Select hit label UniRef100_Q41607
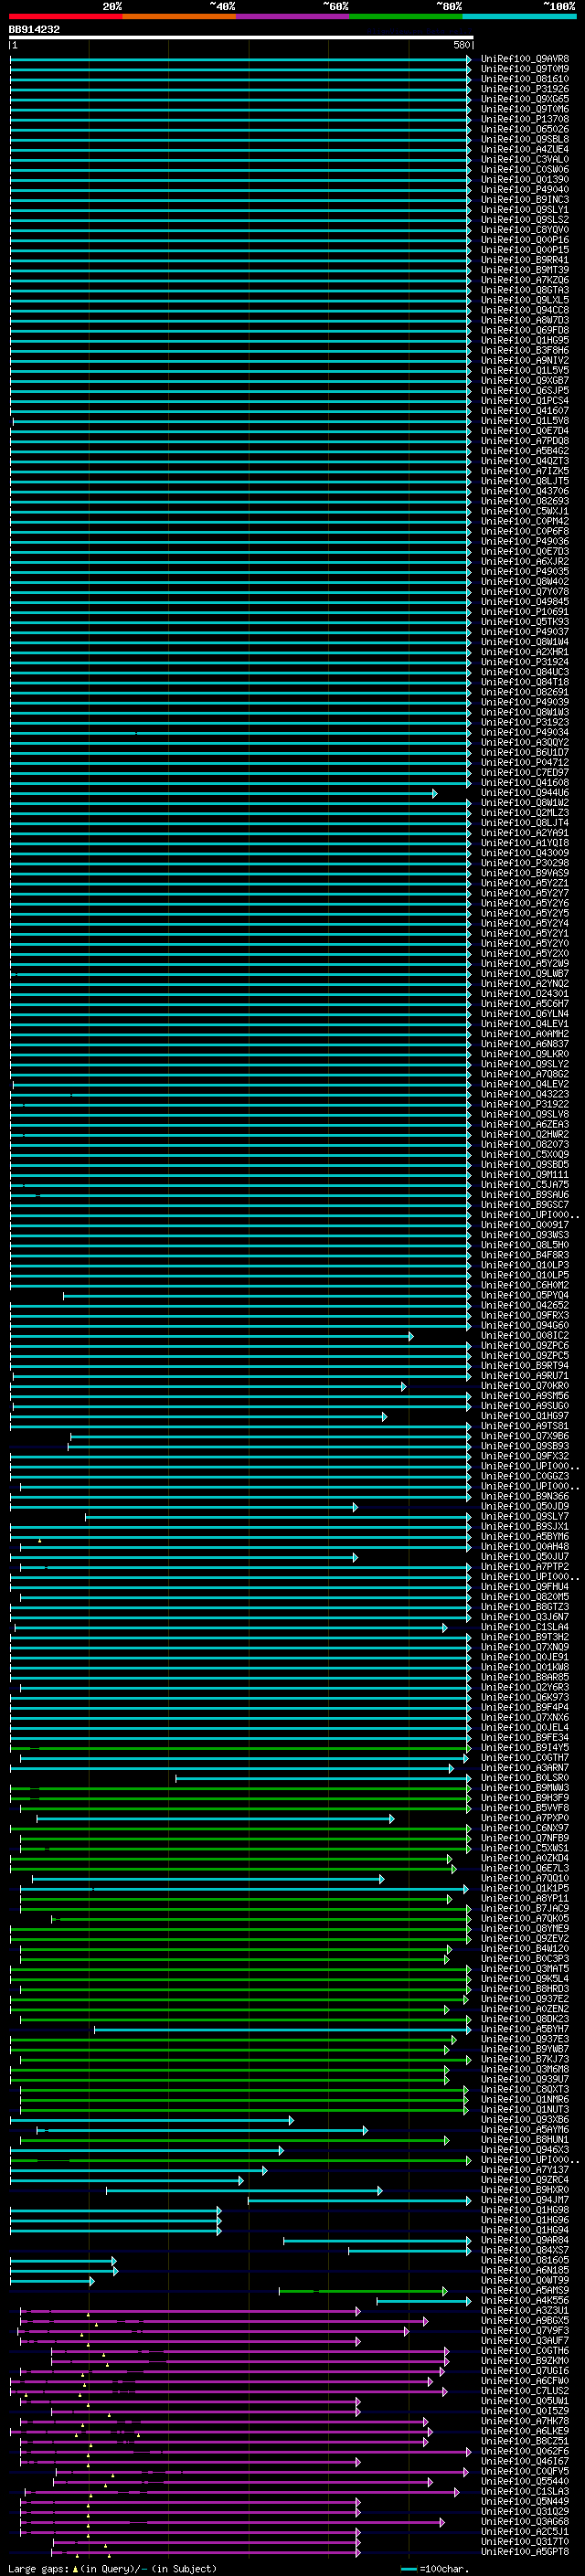585x2576 pixels. click(525, 410)
